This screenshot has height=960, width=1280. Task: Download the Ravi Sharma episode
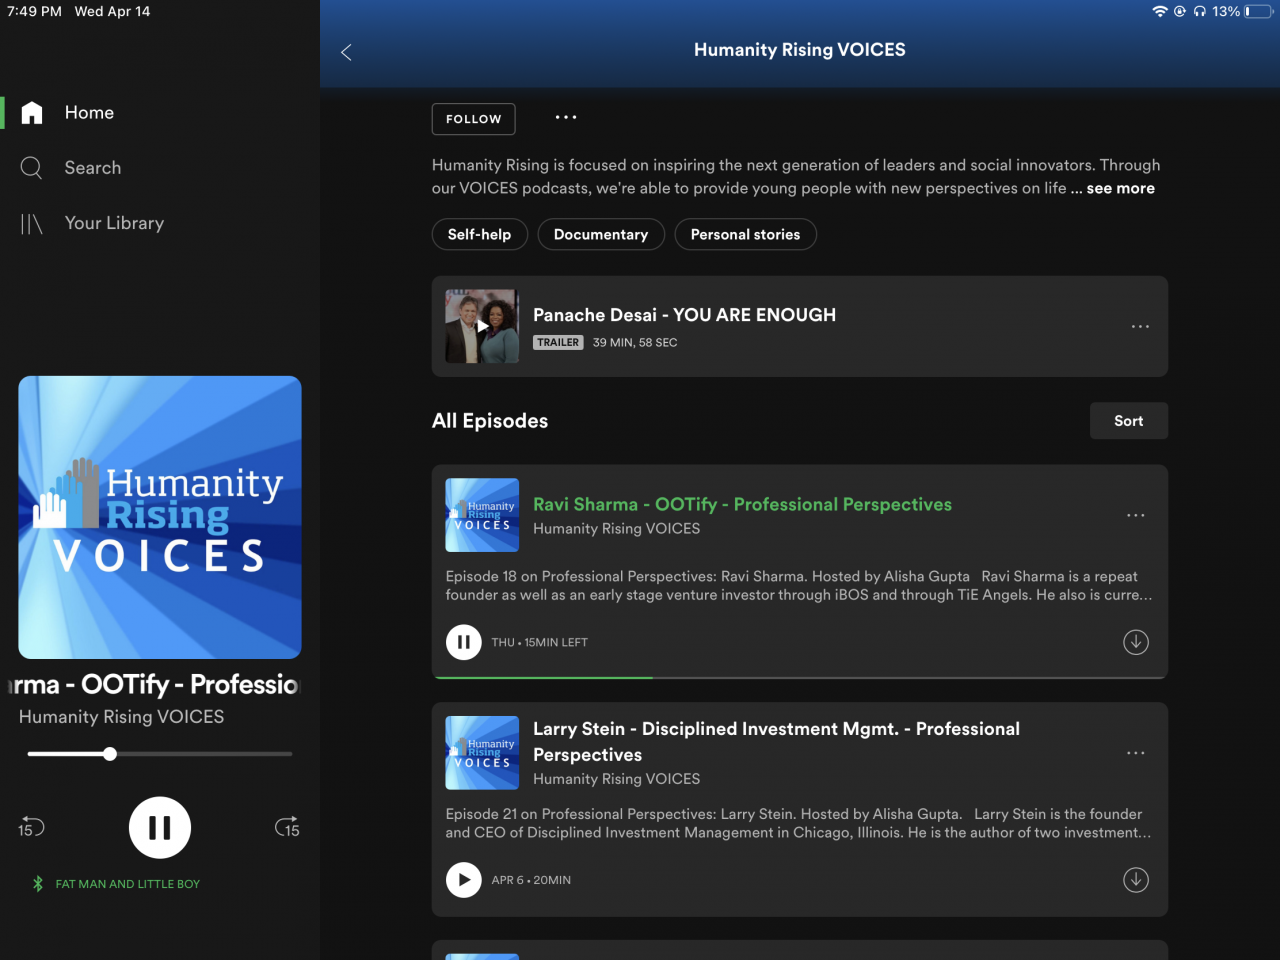point(1136,642)
